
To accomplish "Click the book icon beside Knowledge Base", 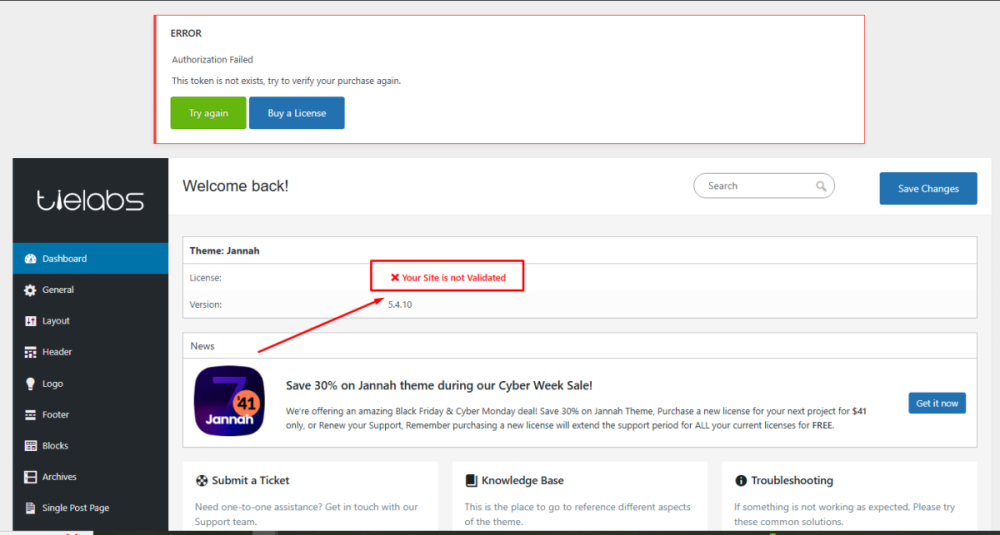I will 471,480.
